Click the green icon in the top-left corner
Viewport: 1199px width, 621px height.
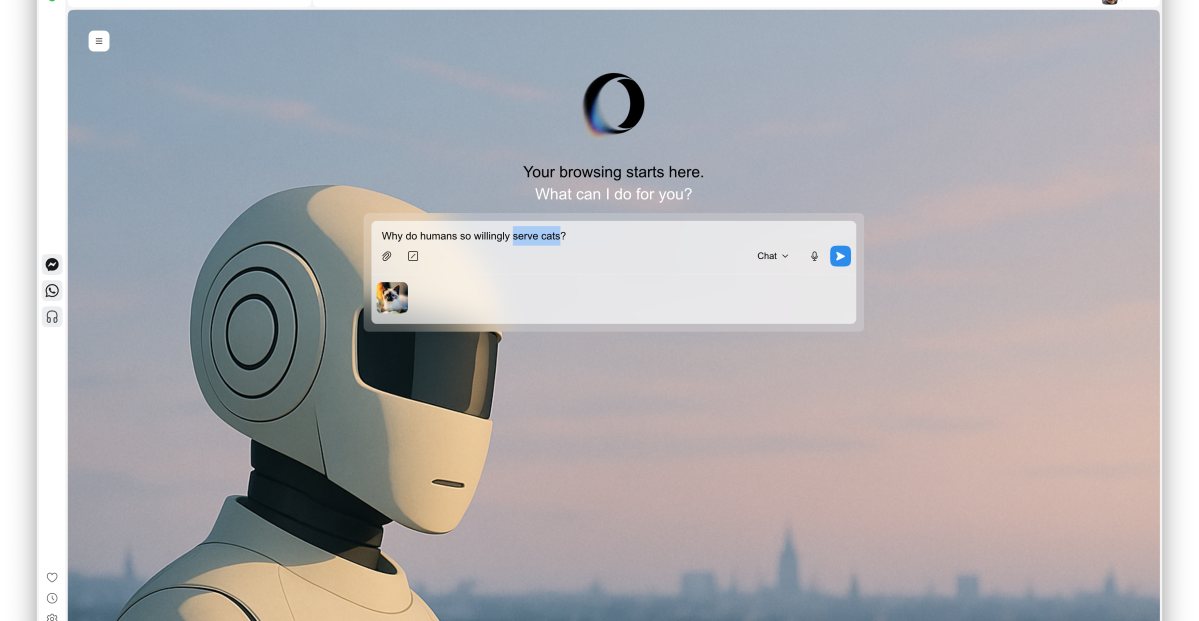(51, 3)
